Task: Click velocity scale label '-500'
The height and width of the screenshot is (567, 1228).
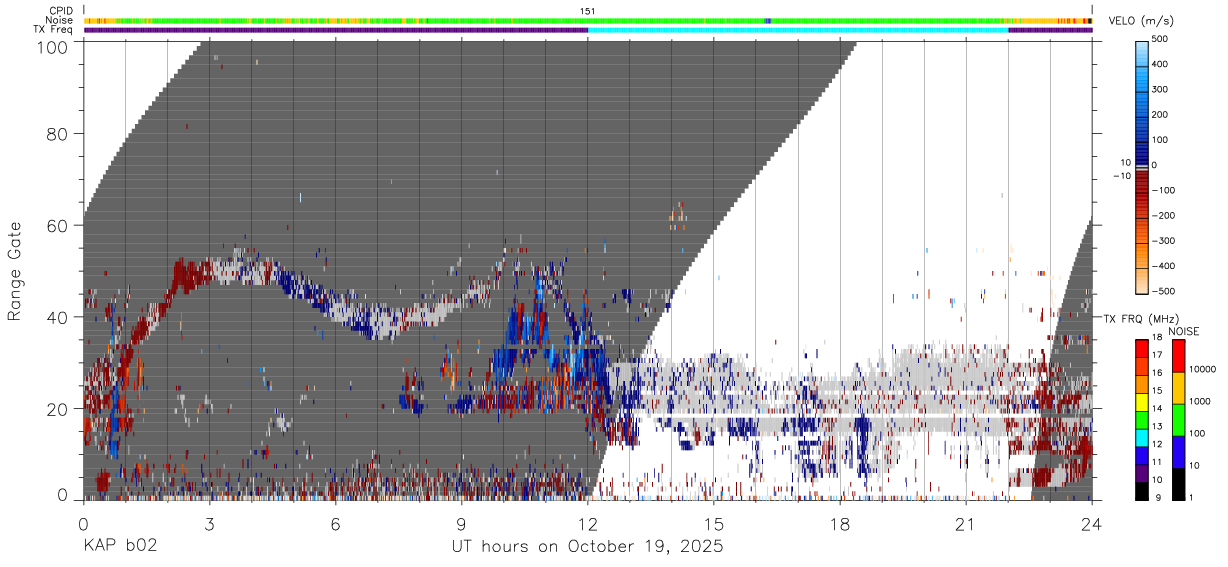Action: tap(1164, 291)
